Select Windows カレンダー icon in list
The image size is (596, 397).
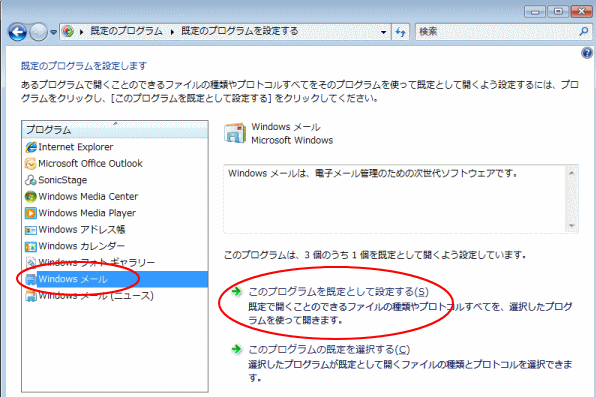pyautogui.click(x=30, y=246)
